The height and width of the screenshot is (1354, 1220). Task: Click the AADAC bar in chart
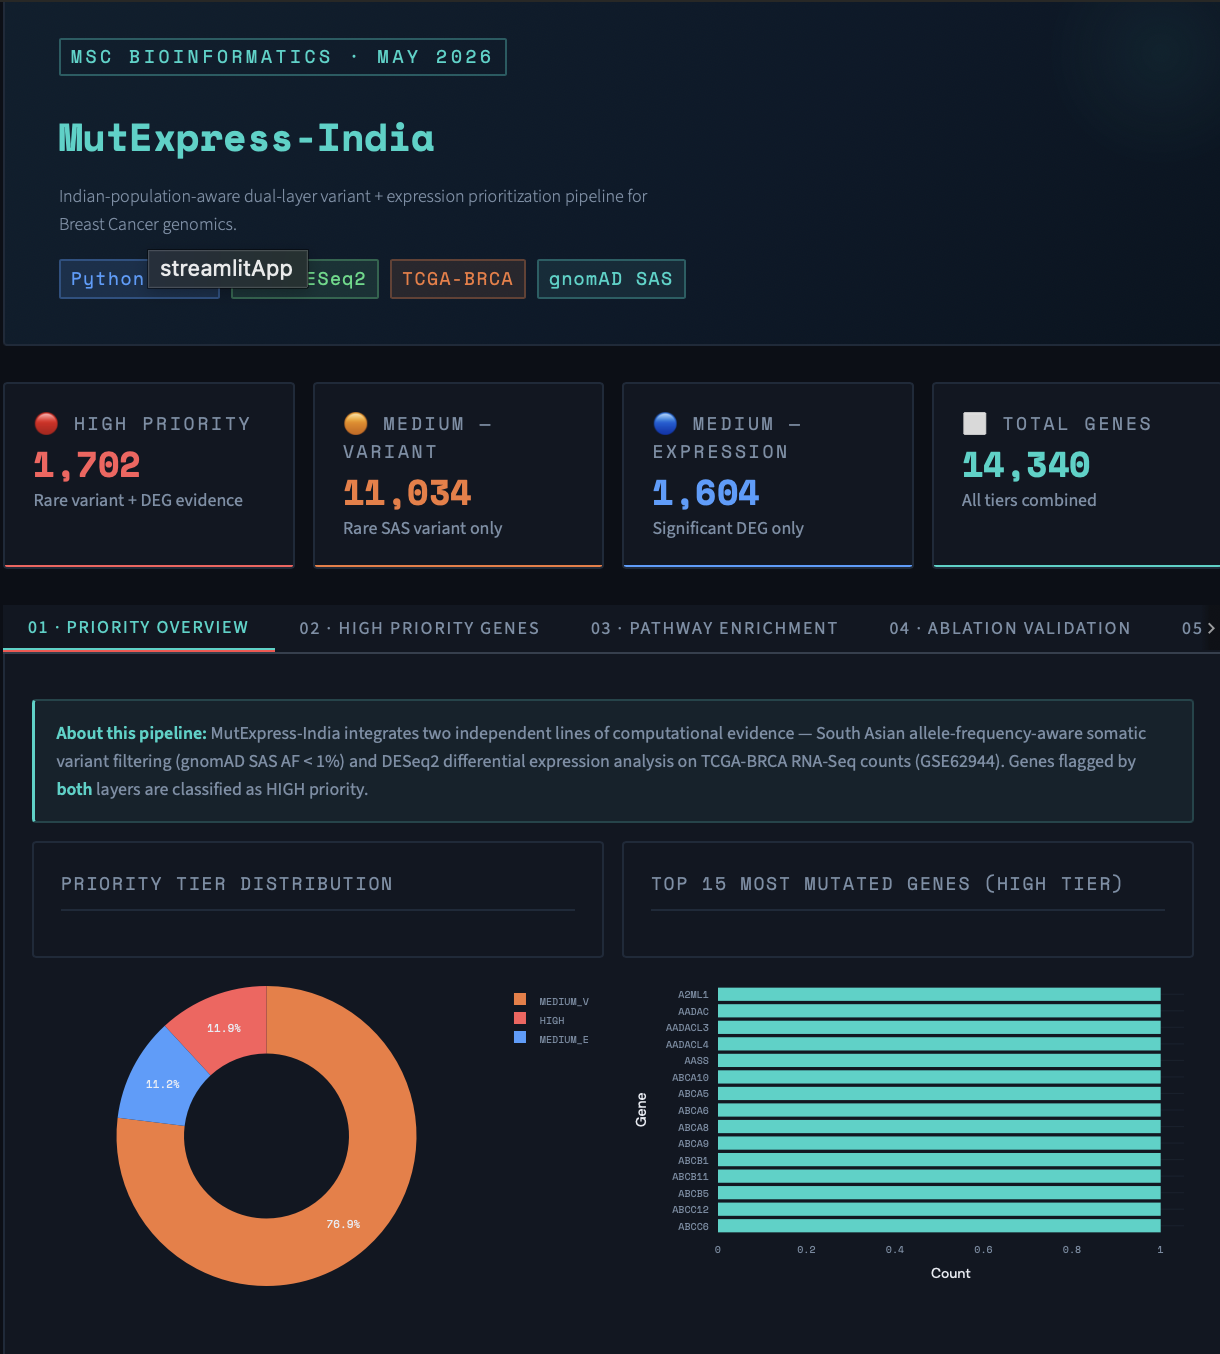(939, 1011)
